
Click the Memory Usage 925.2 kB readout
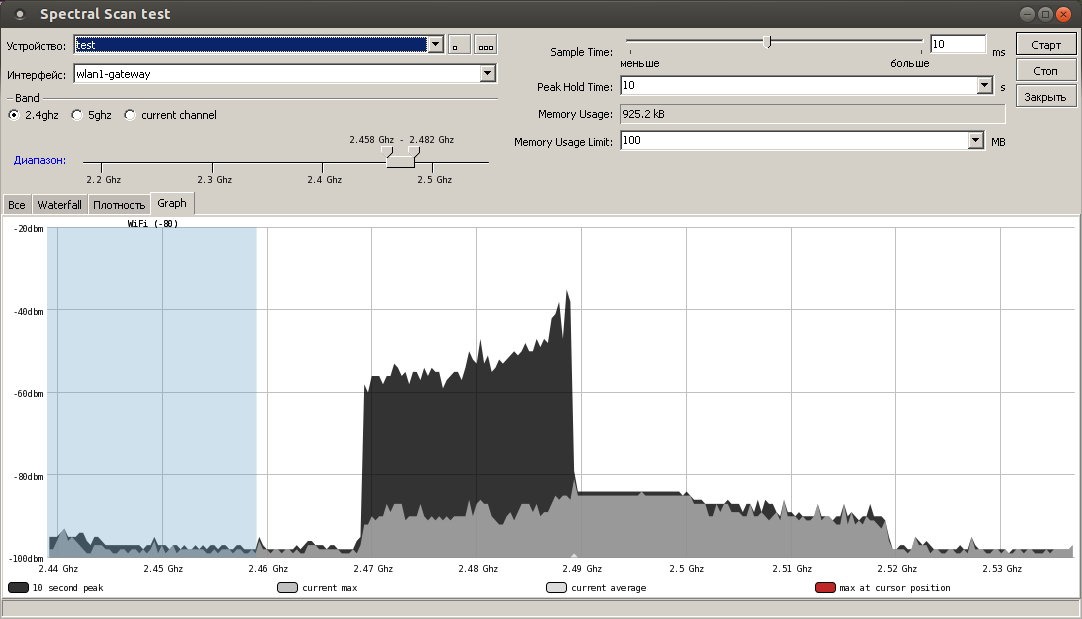(x=812, y=114)
